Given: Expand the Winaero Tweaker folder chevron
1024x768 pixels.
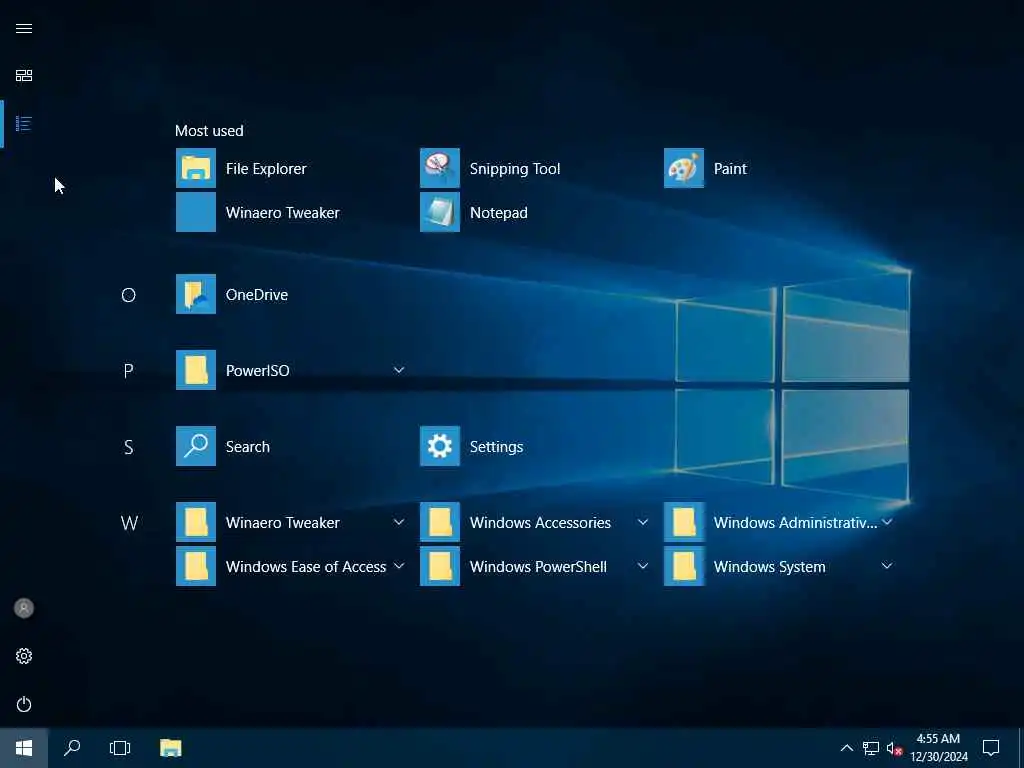Looking at the screenshot, I should point(398,522).
